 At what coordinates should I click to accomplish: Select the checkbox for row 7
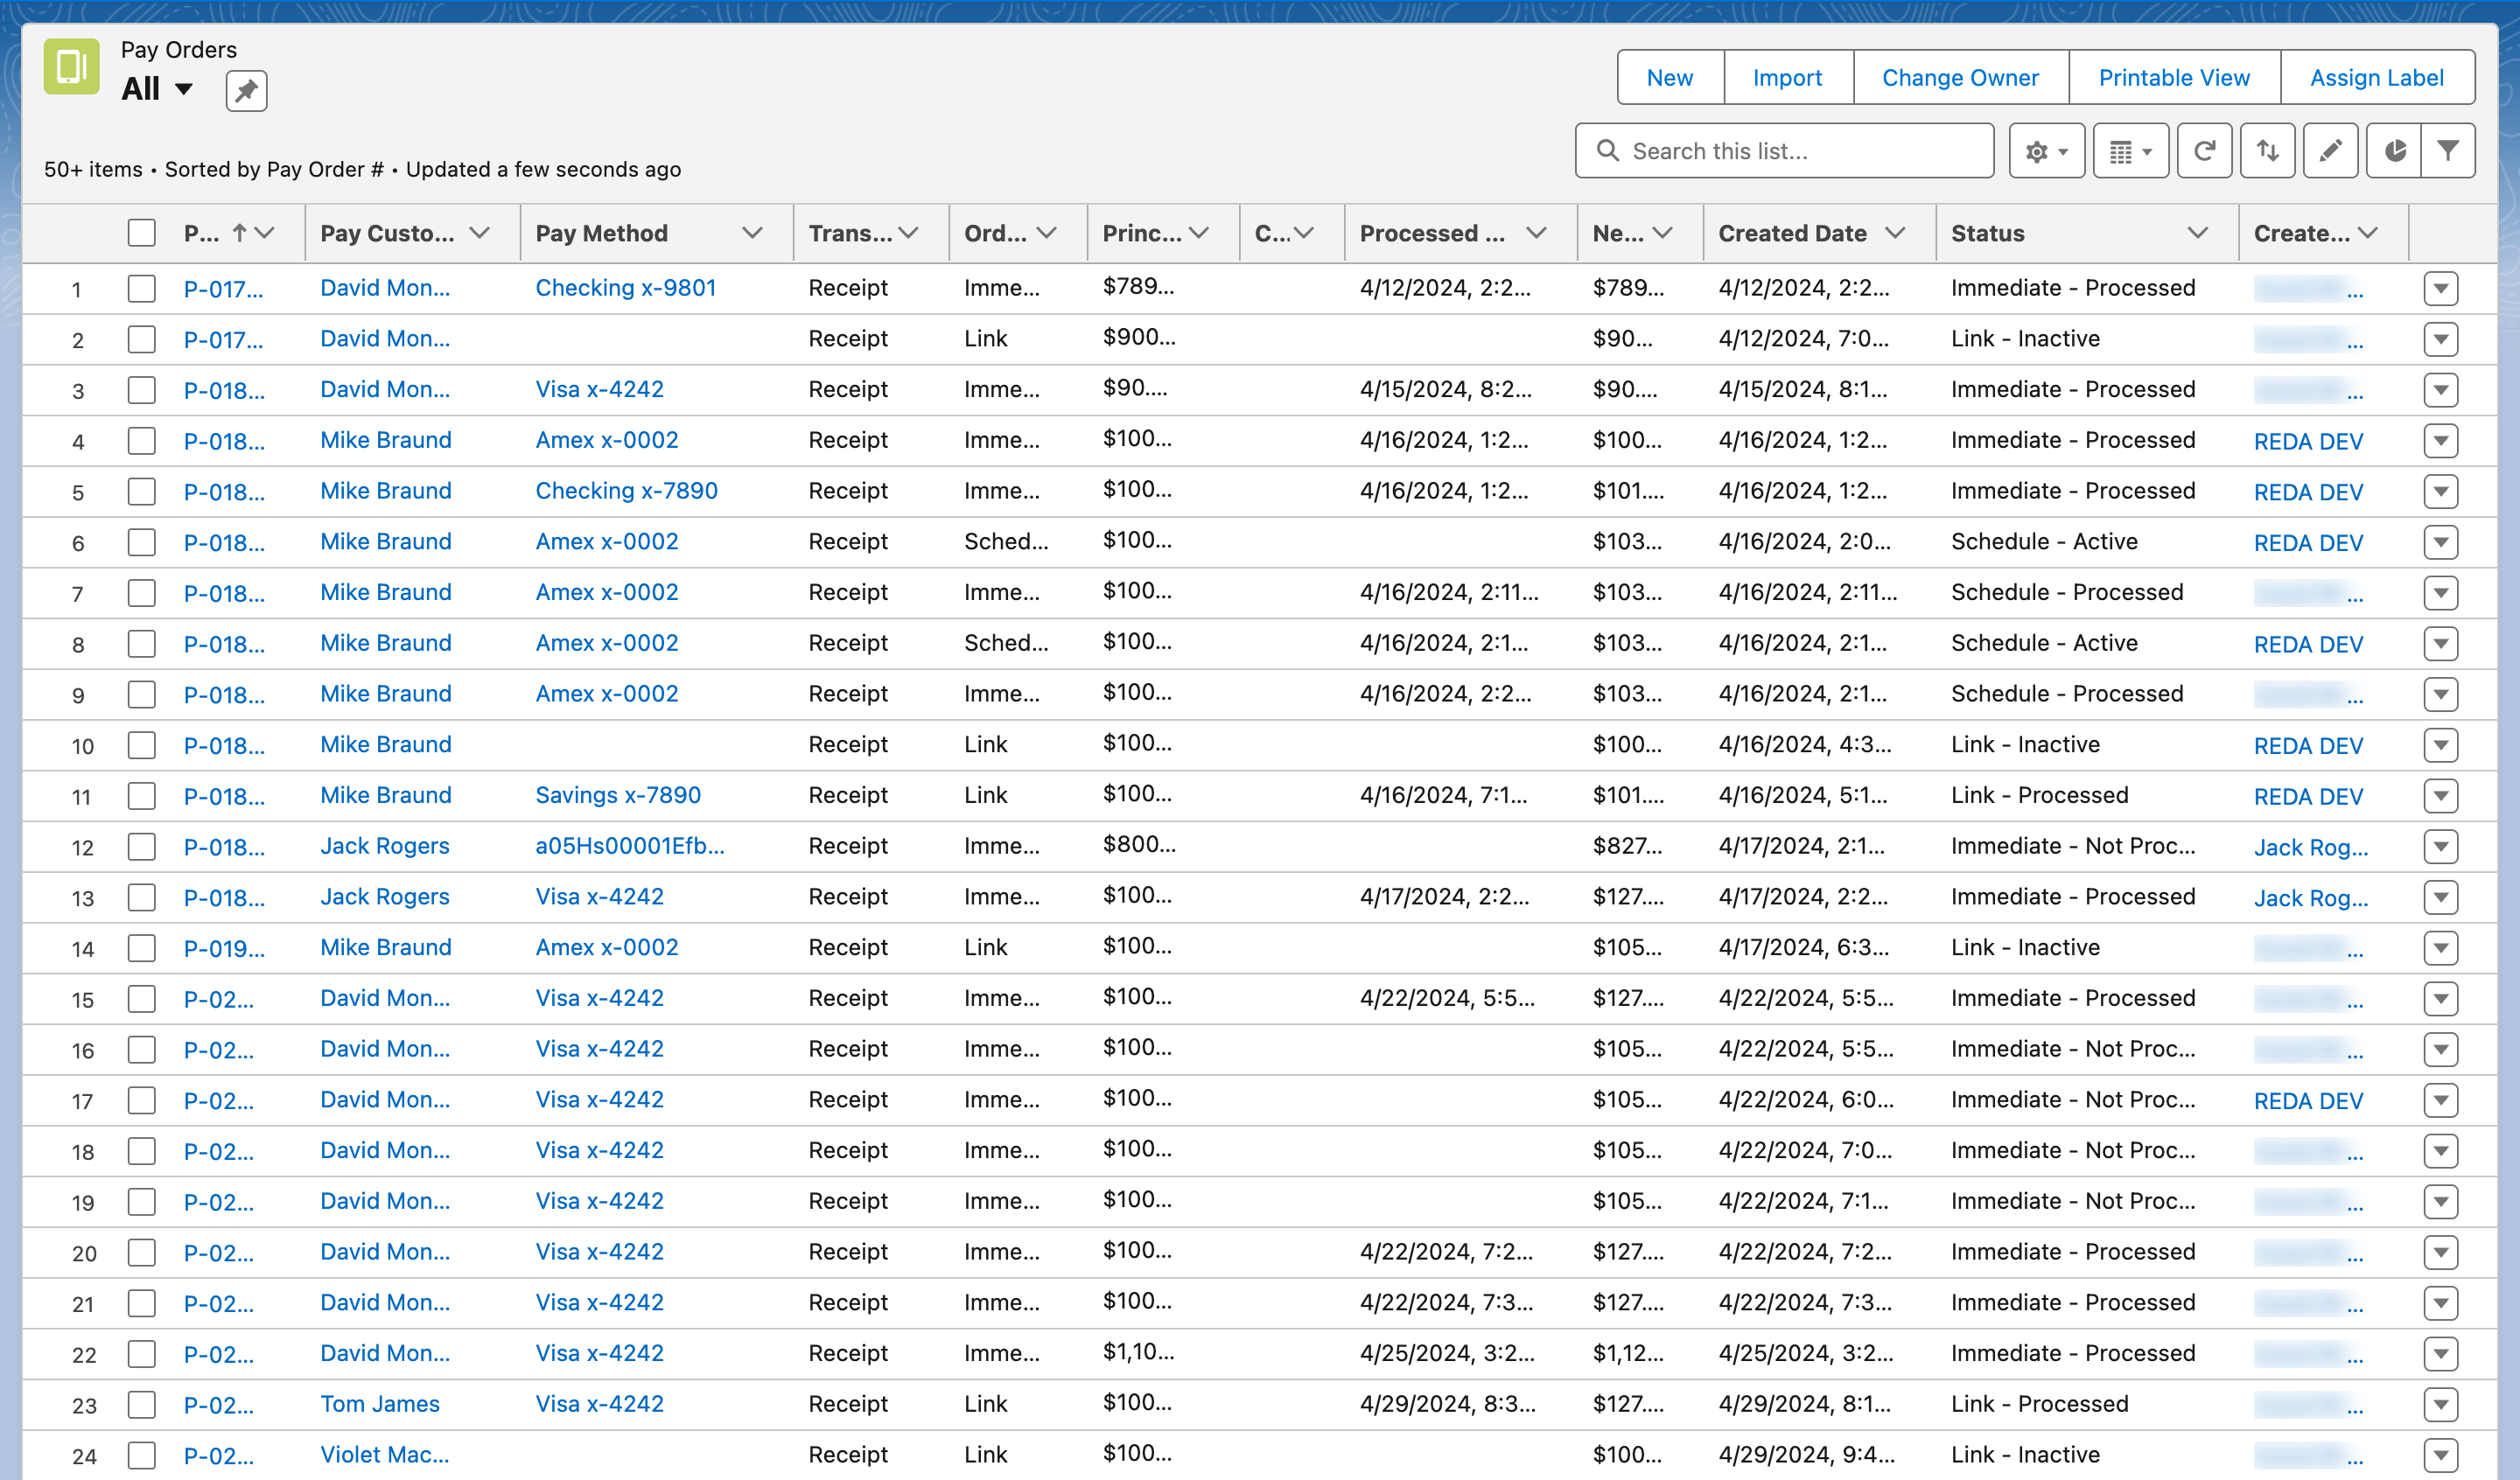click(142, 593)
